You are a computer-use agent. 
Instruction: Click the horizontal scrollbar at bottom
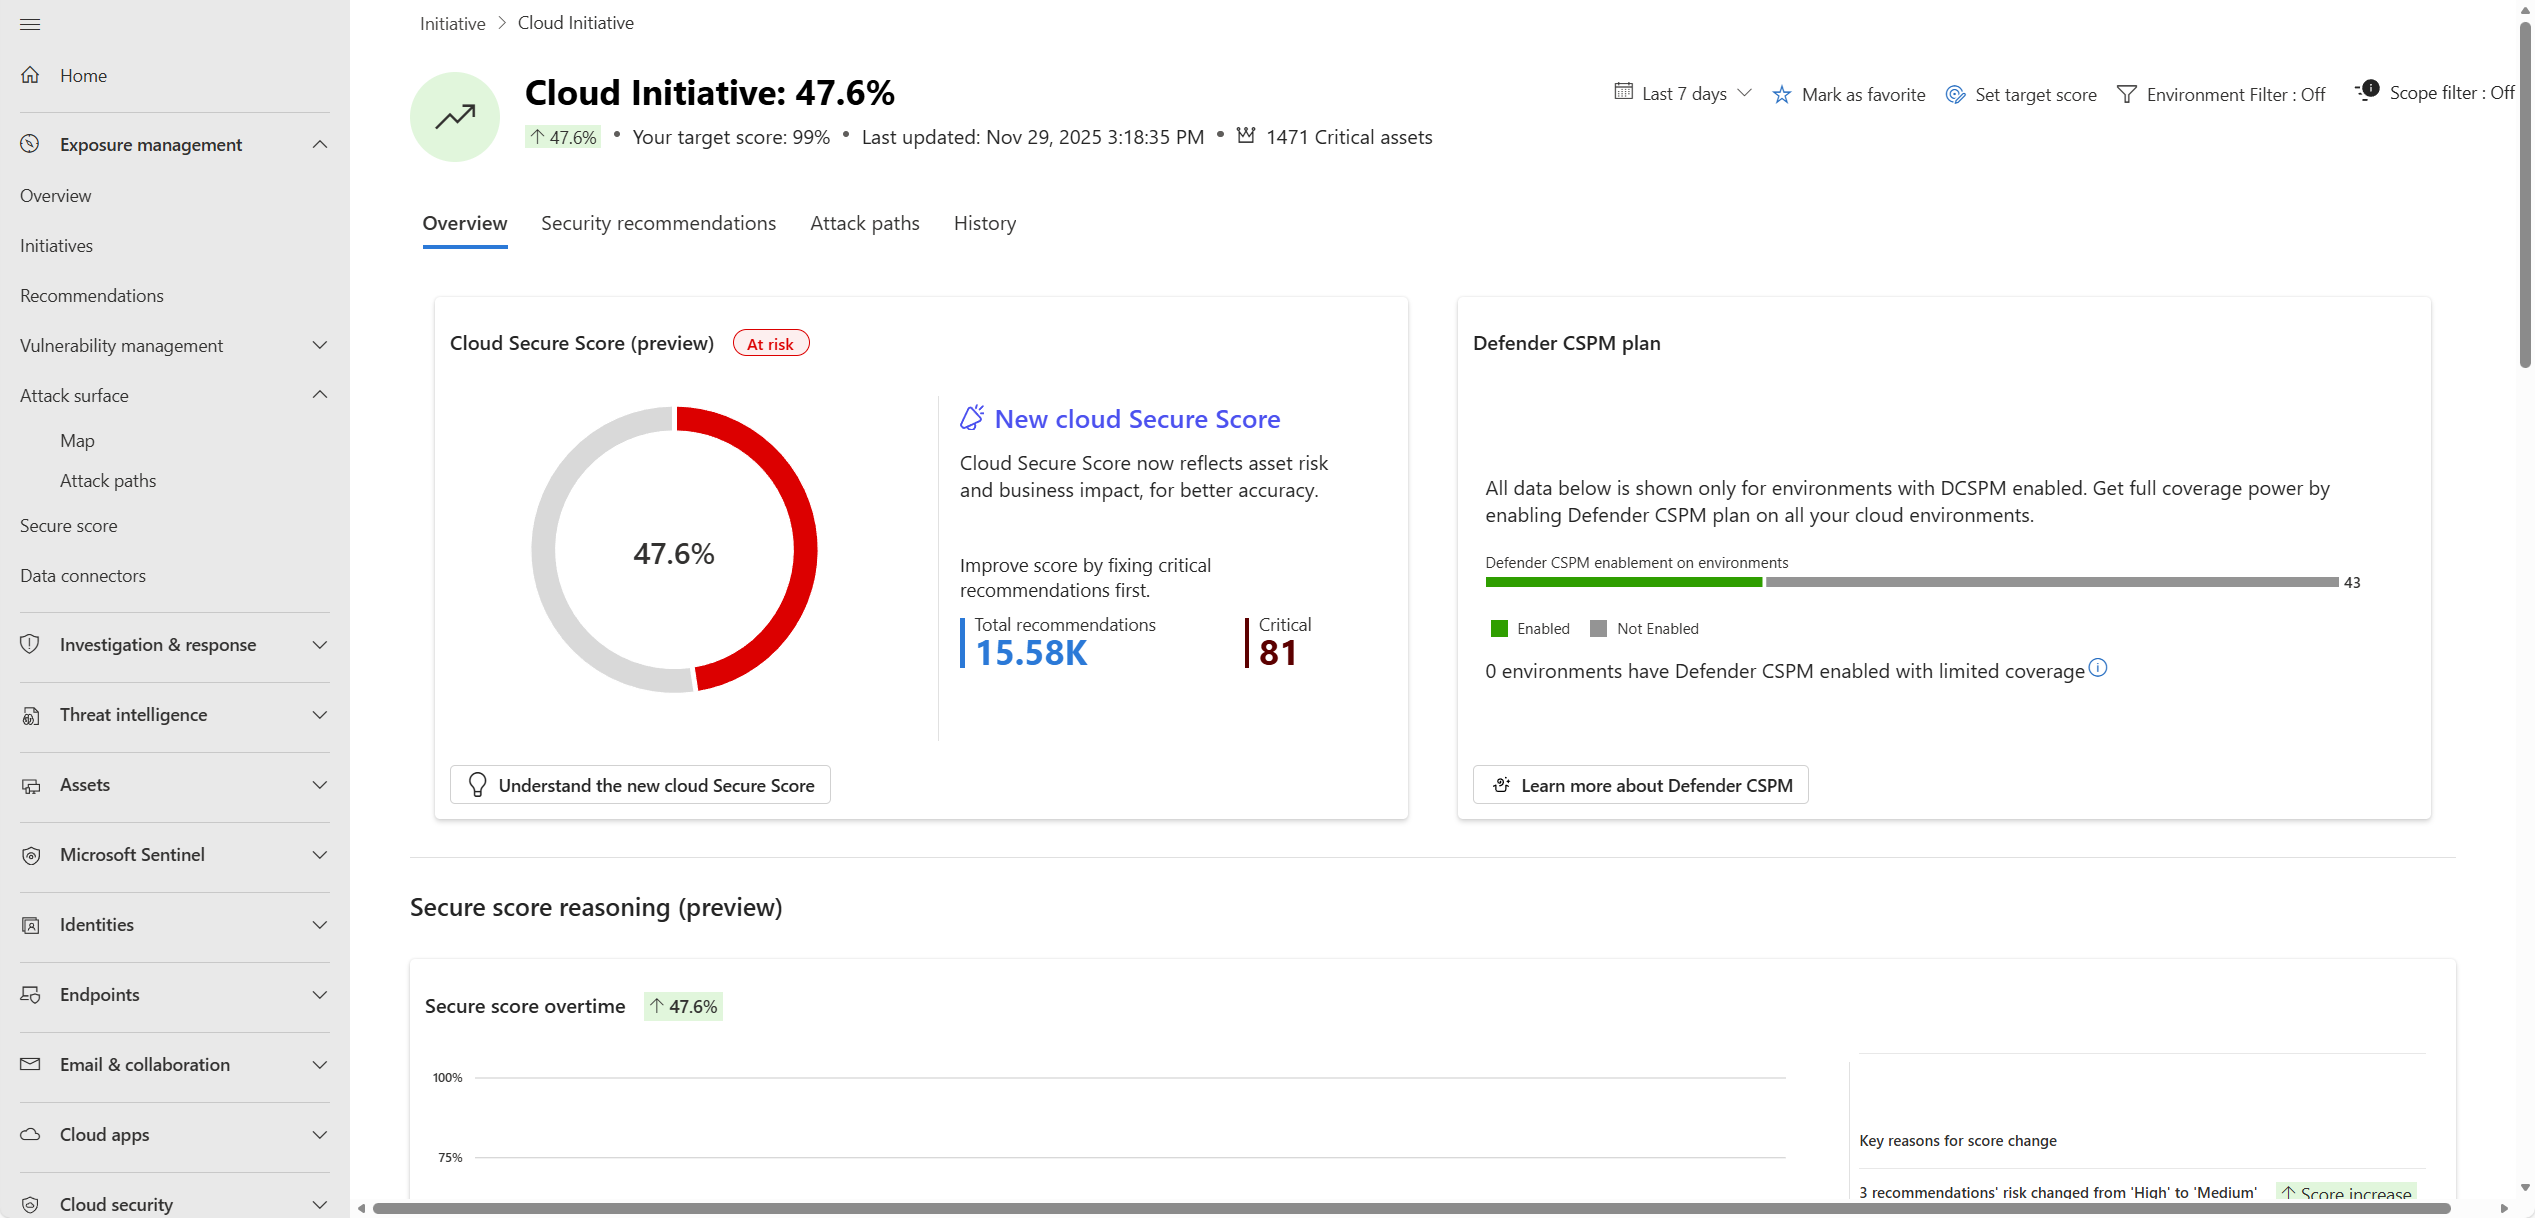[x=1410, y=1208]
